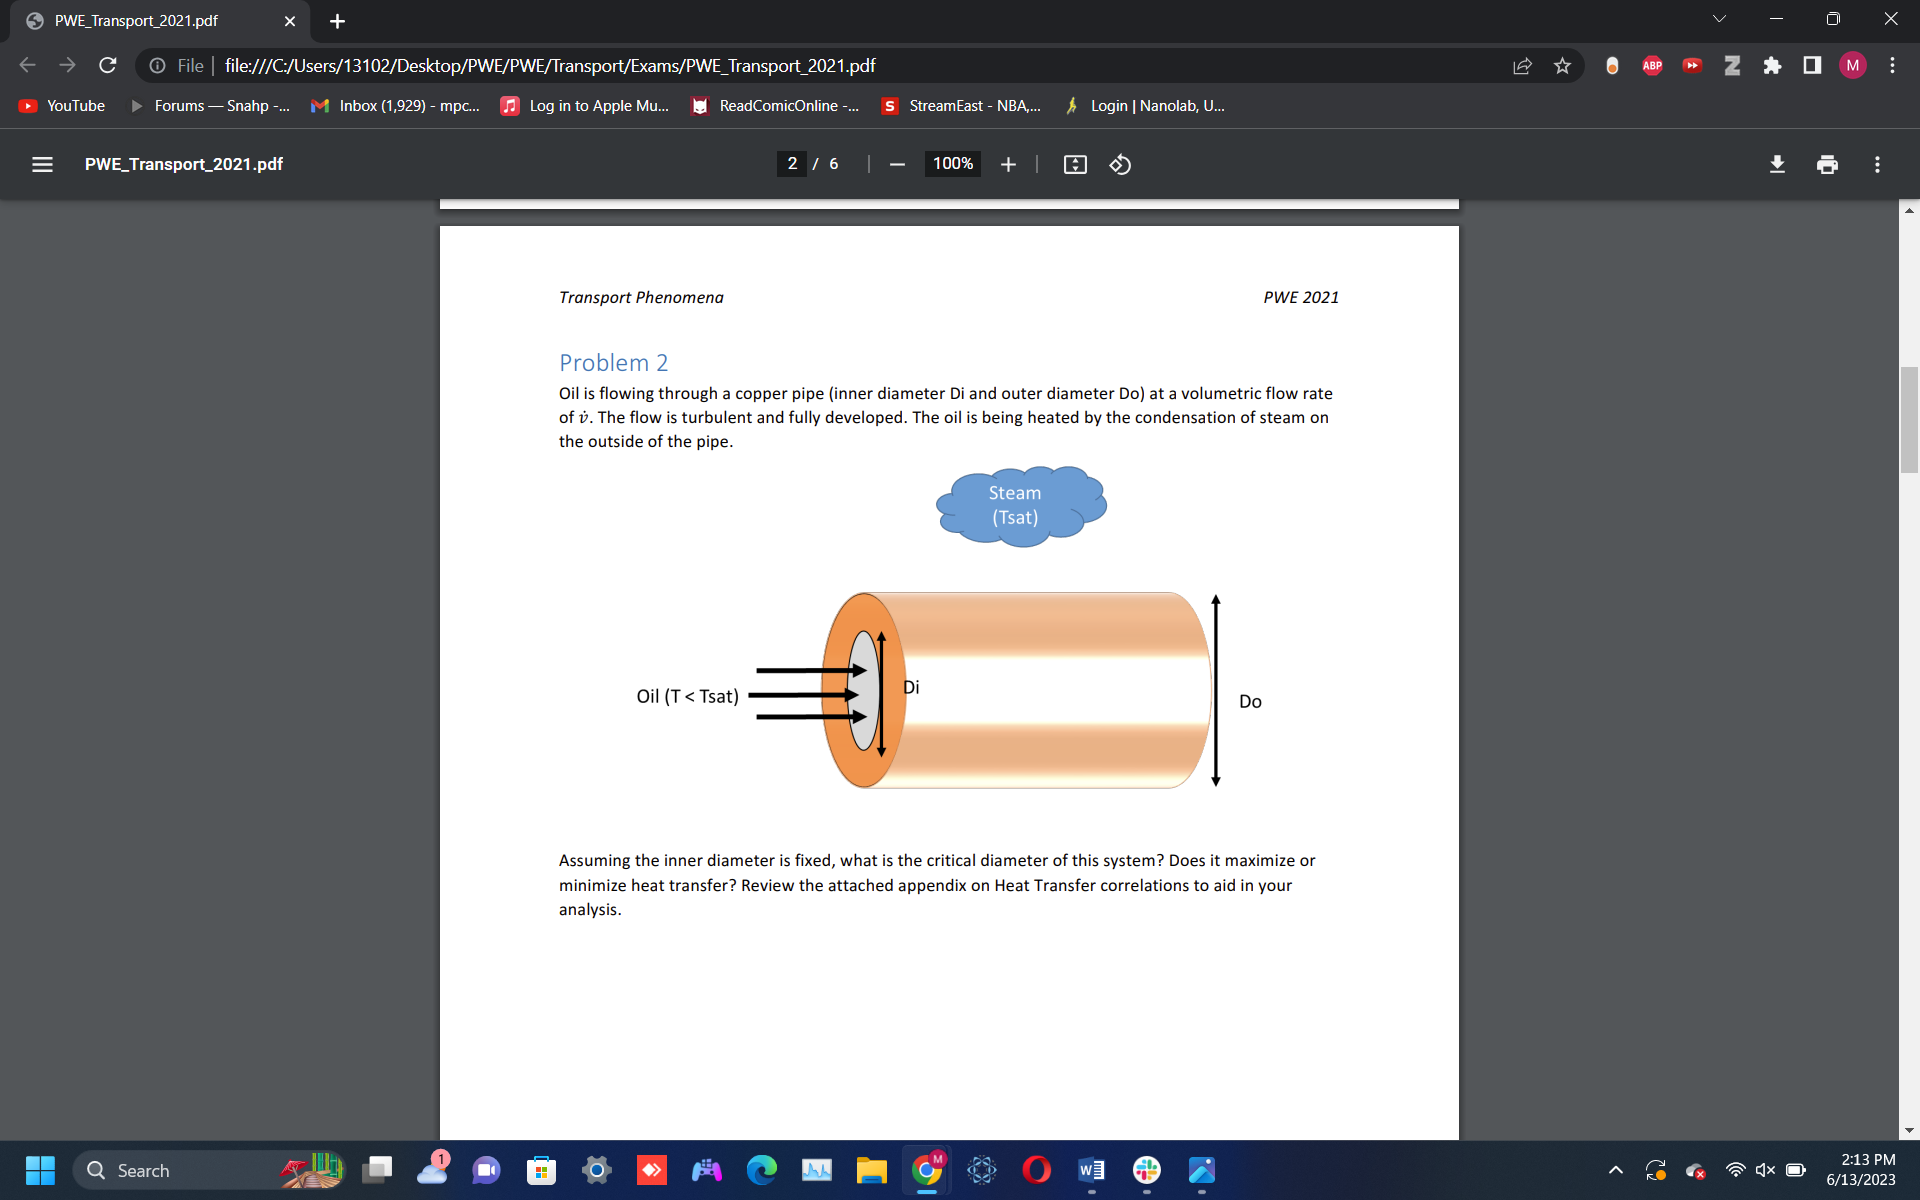Viewport: 1920px width, 1200px height.
Task: Open the Windows Start menu
Action: click(40, 1170)
